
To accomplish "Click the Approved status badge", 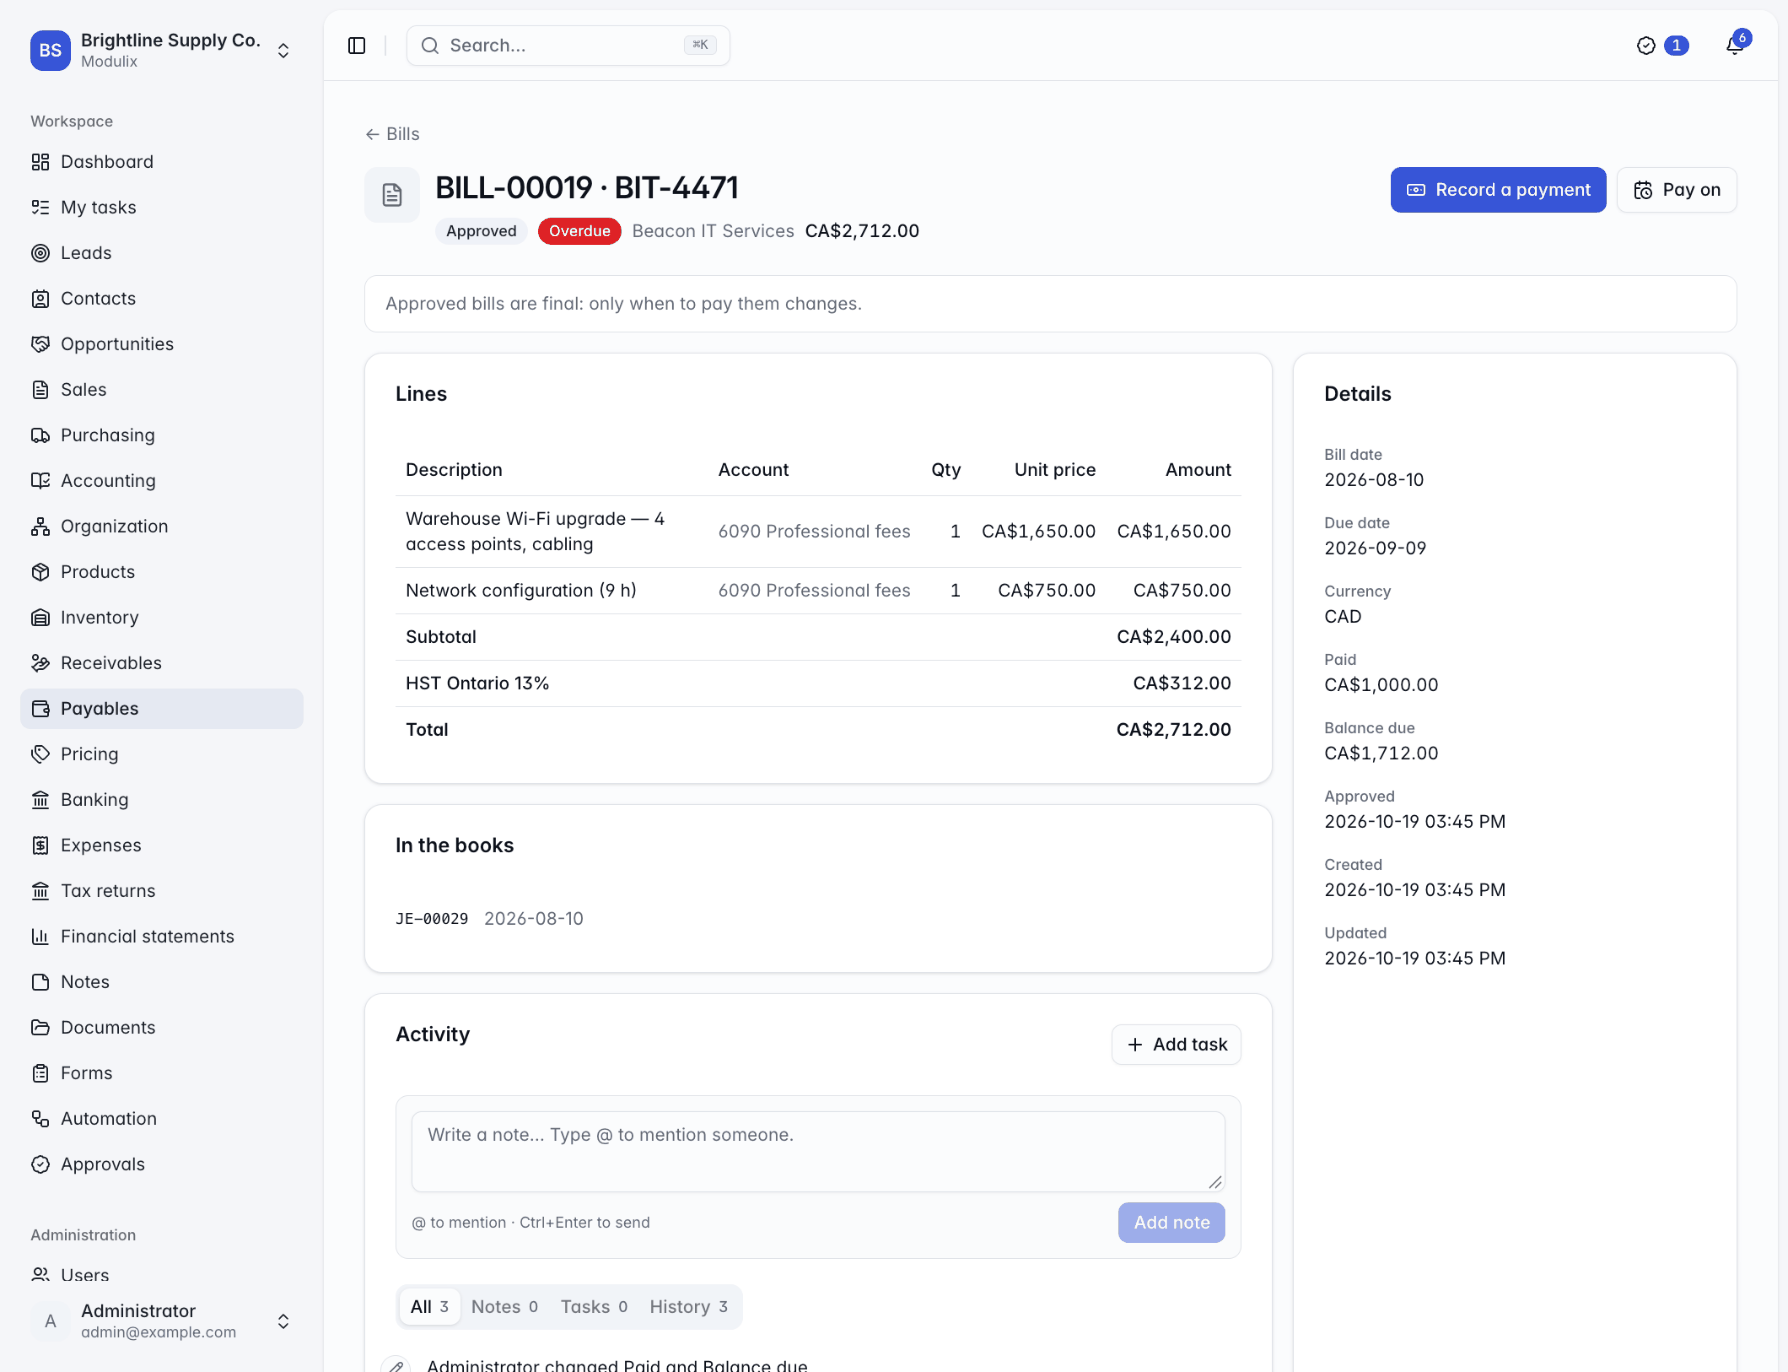I will pyautogui.click(x=481, y=231).
